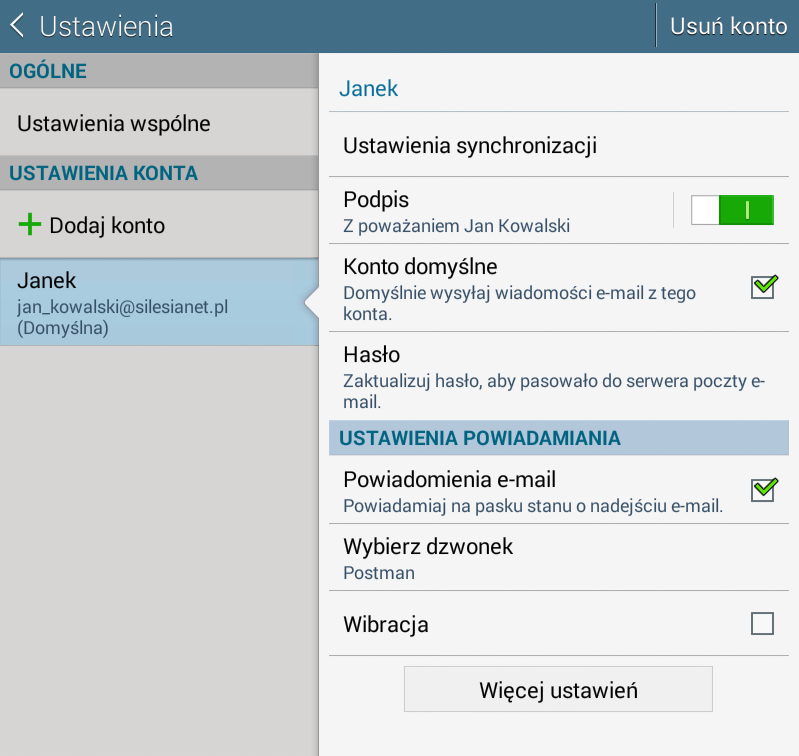Select the Janek account in sidebar
The width and height of the screenshot is (799, 756).
(150, 303)
